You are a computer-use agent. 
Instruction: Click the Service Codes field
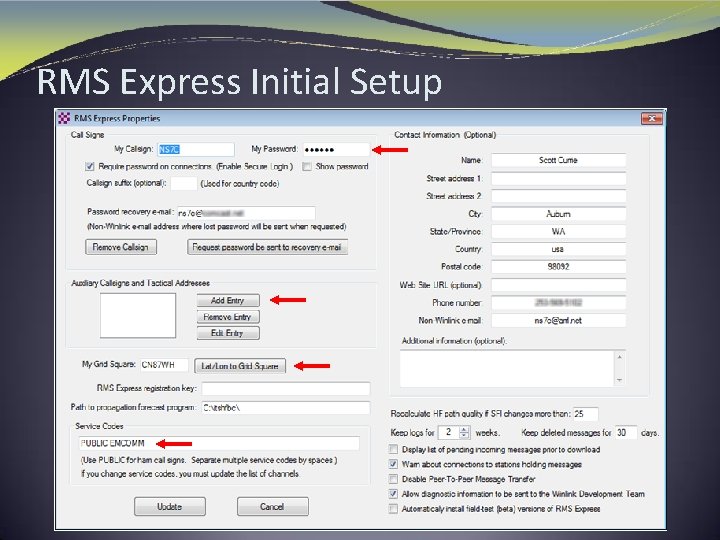(x=219, y=443)
